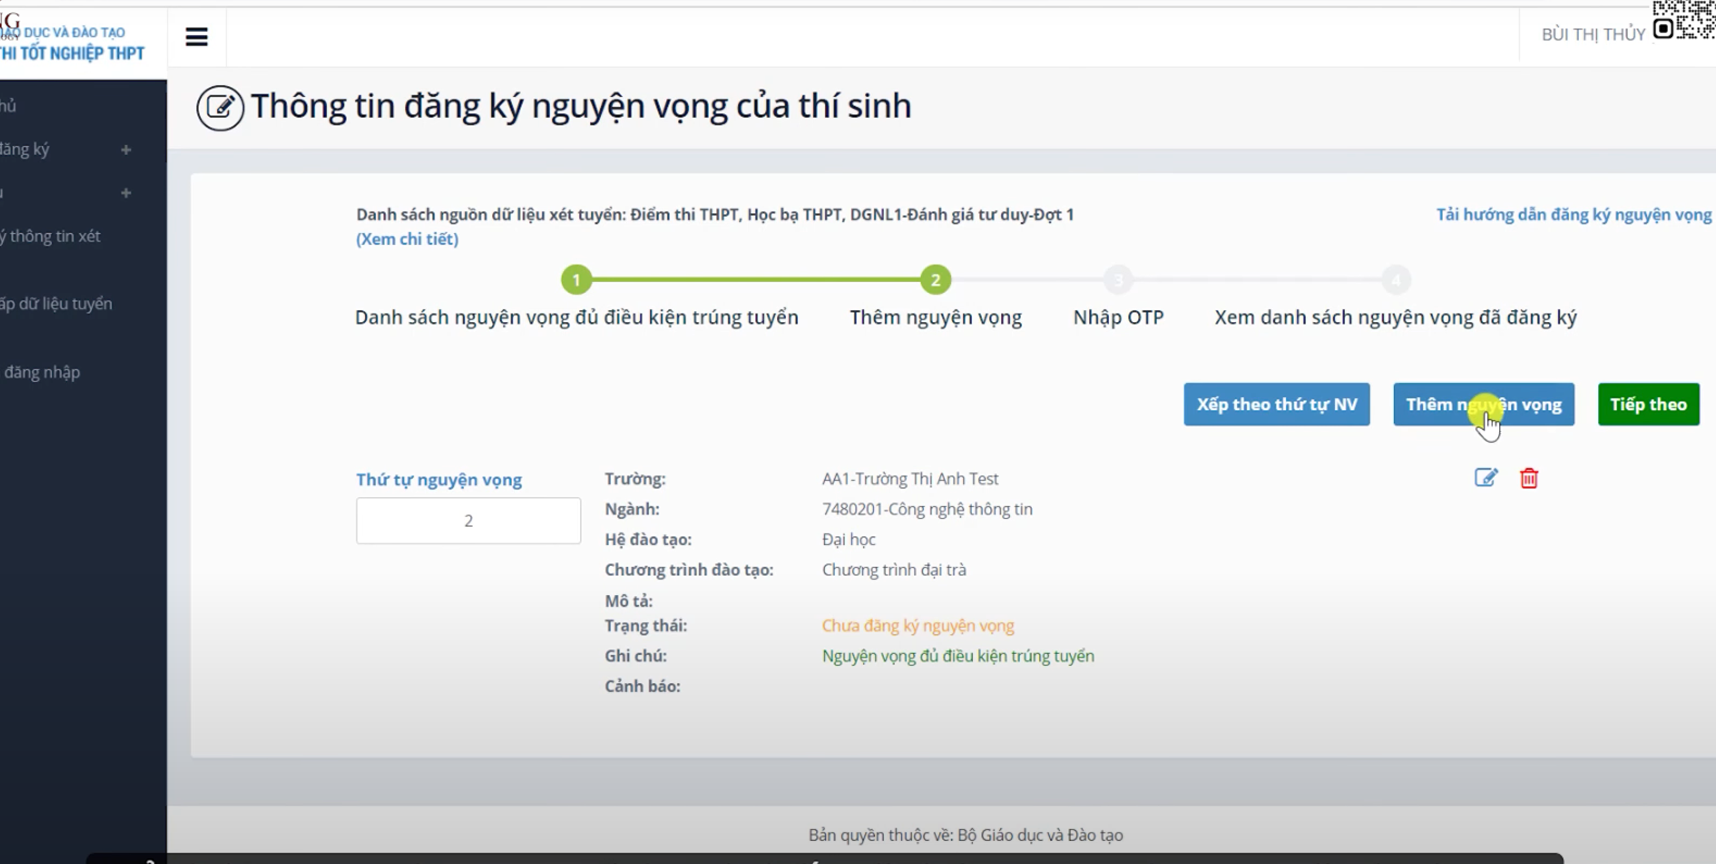Image resolution: width=1716 pixels, height=864 pixels.
Task: Click the QR code image
Action: [1684, 20]
